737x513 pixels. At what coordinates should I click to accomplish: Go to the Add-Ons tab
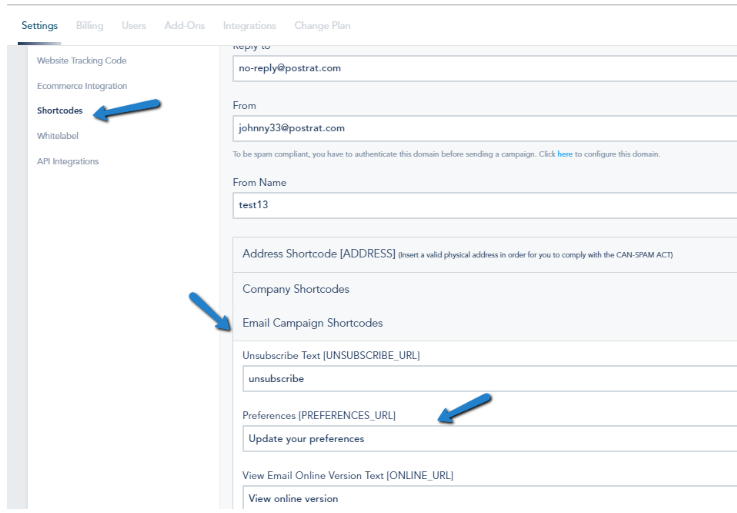pyautogui.click(x=185, y=25)
